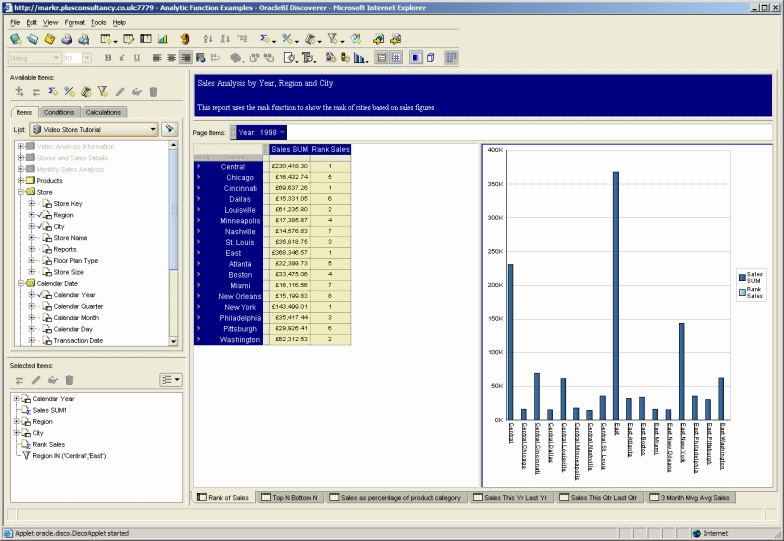Viewport: 784px width, 541px height.
Task: Click the new filter icon under Available Items
Action: point(102,92)
